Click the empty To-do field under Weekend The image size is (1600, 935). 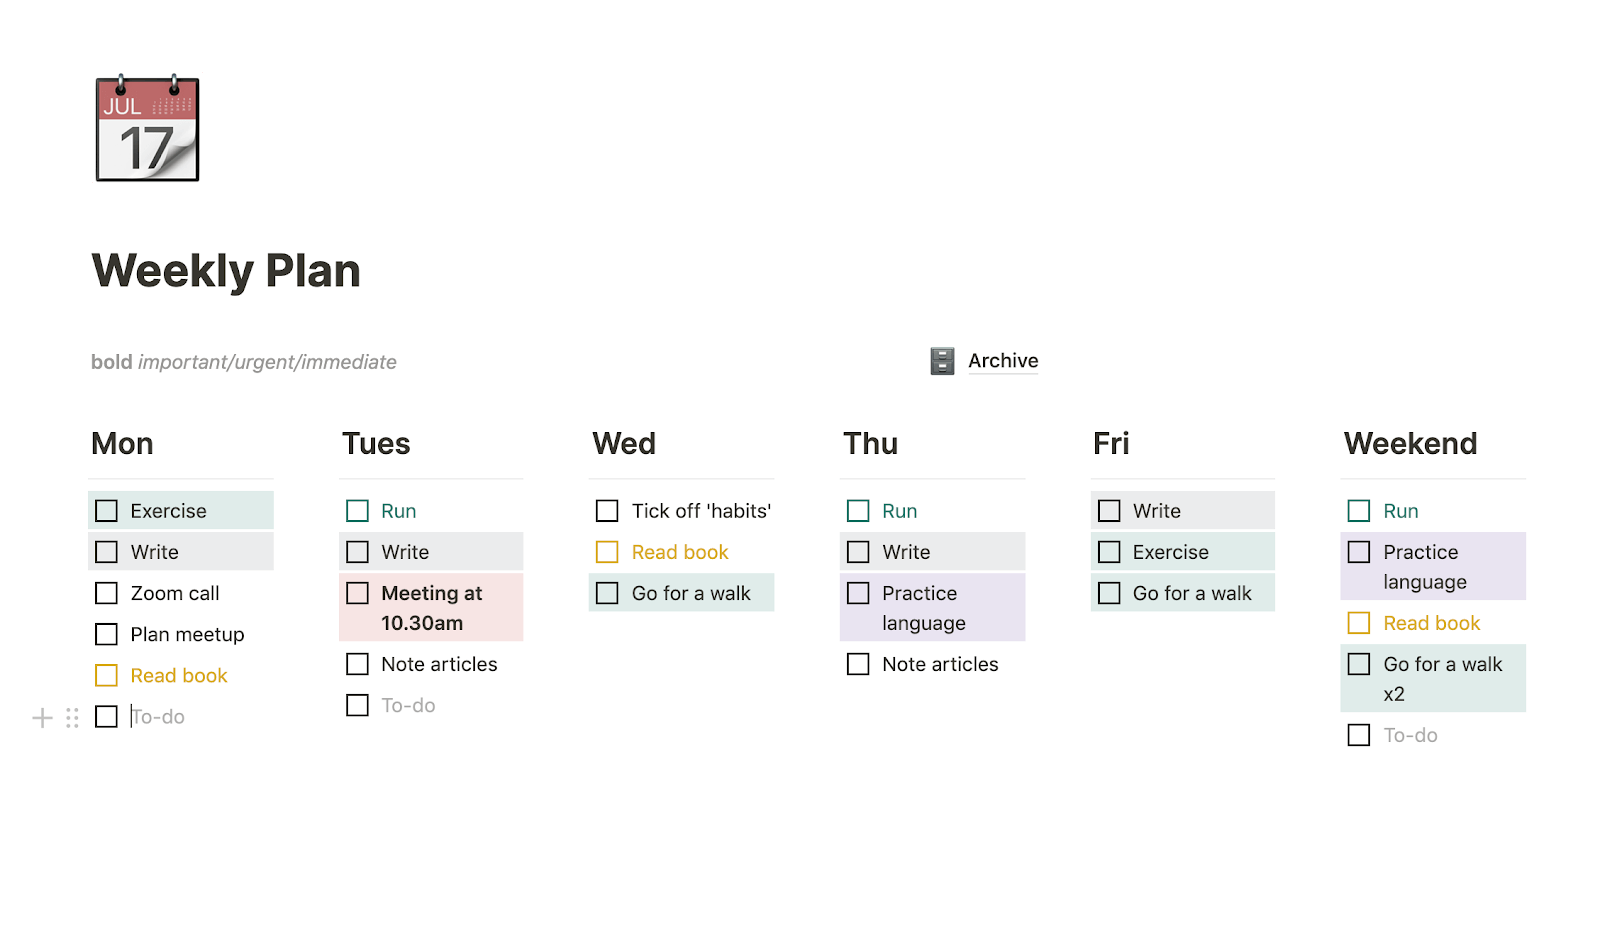(1411, 735)
